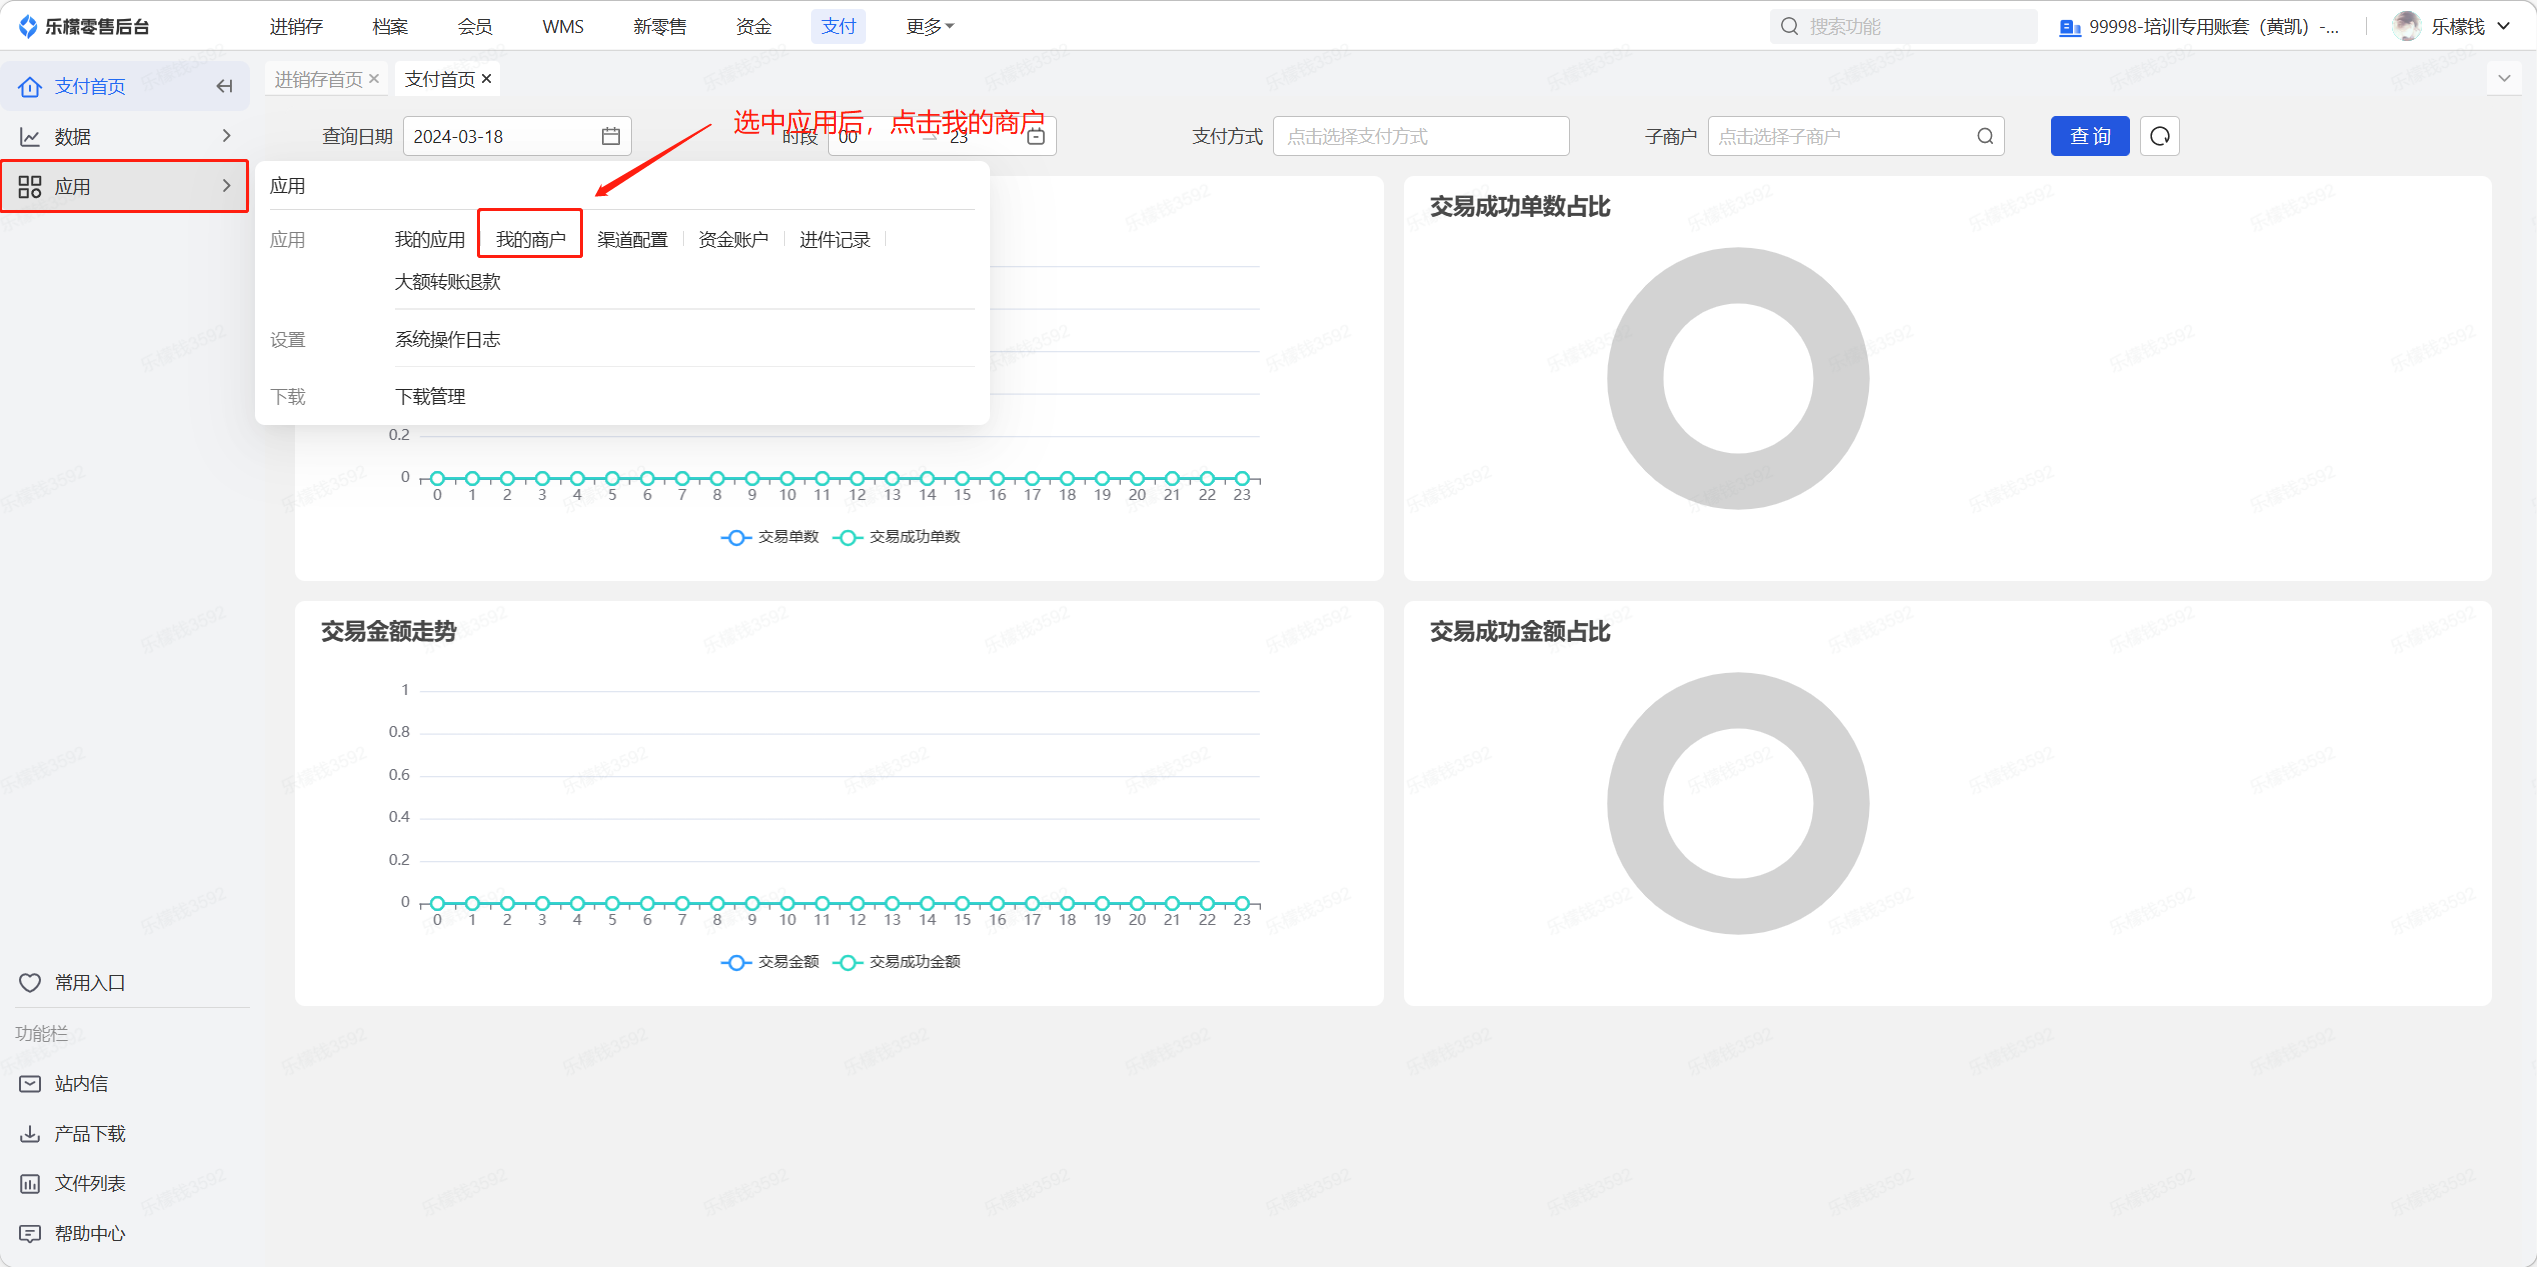Close the 支付首页 tab
The image size is (2537, 1267).
click(x=487, y=79)
